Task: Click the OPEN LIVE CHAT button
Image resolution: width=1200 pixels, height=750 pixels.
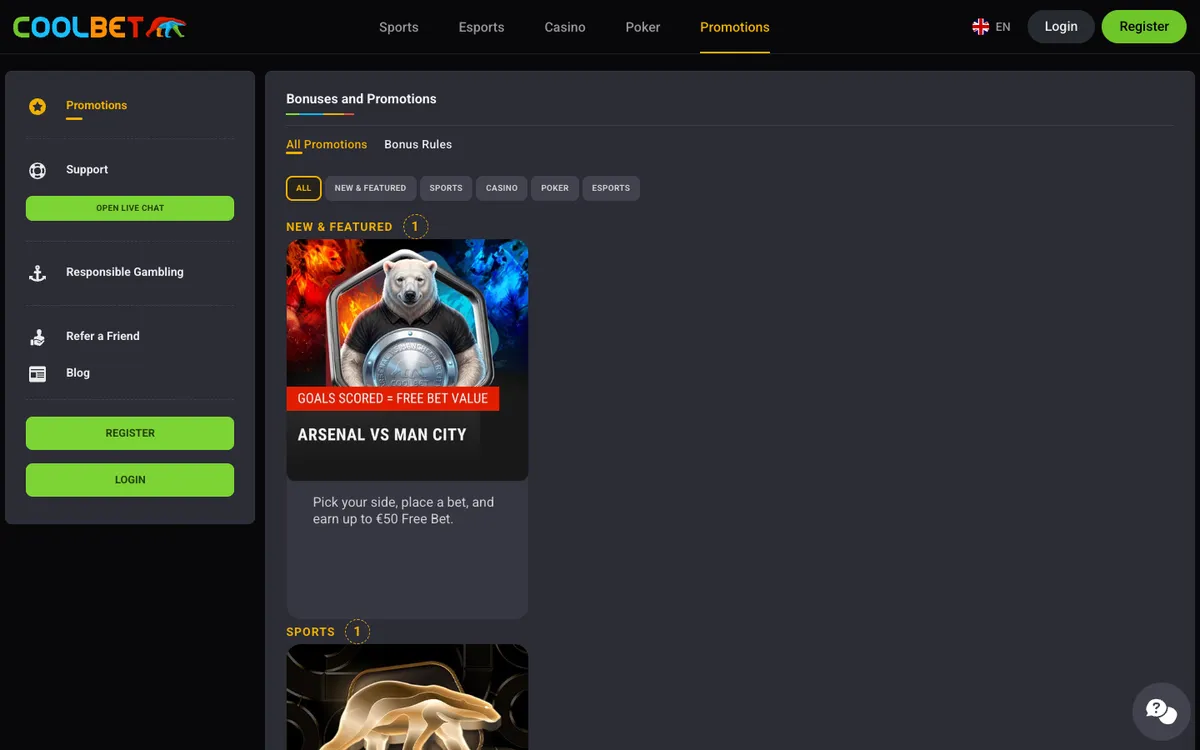Action: tap(130, 208)
